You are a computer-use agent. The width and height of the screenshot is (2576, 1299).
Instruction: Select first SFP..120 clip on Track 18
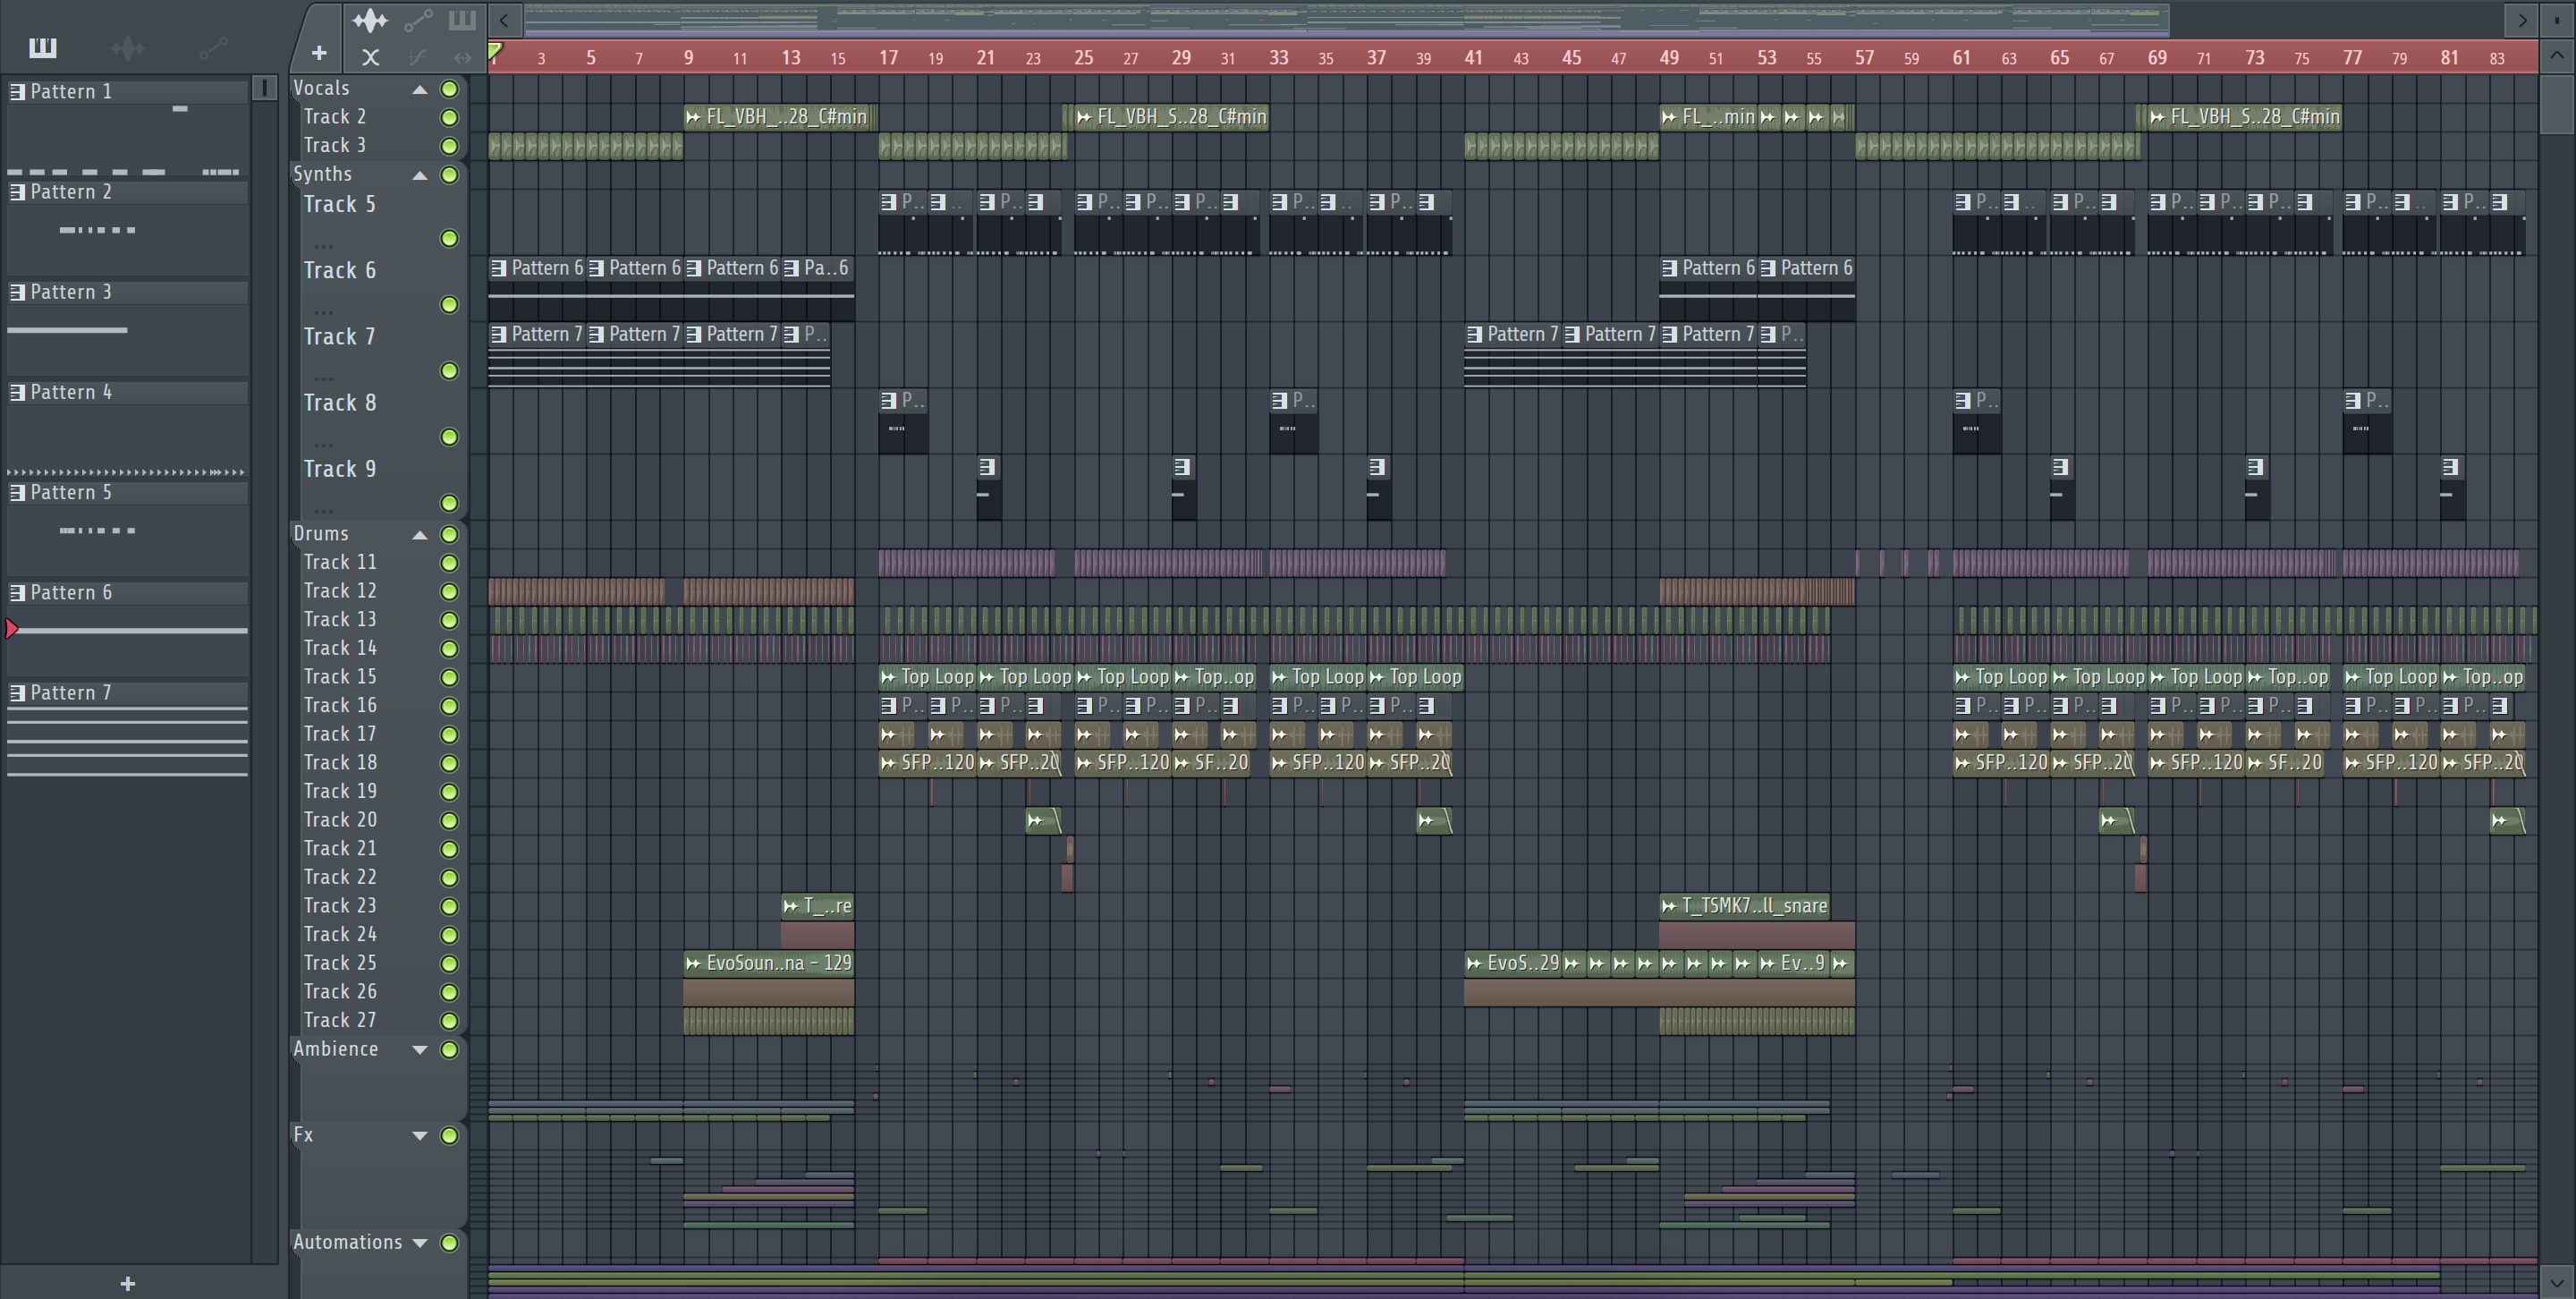(x=927, y=763)
